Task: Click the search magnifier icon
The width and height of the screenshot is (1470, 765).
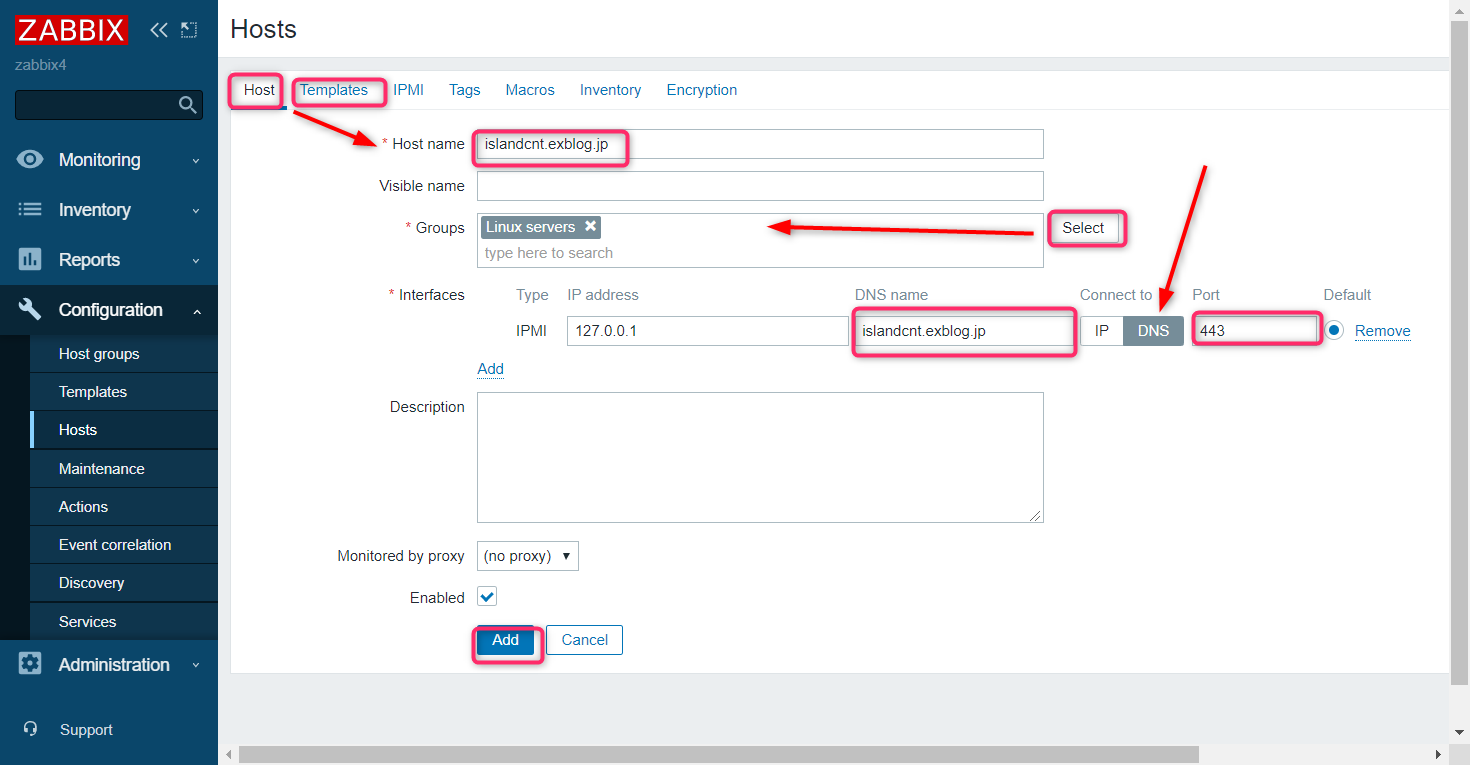Action: click(x=187, y=105)
